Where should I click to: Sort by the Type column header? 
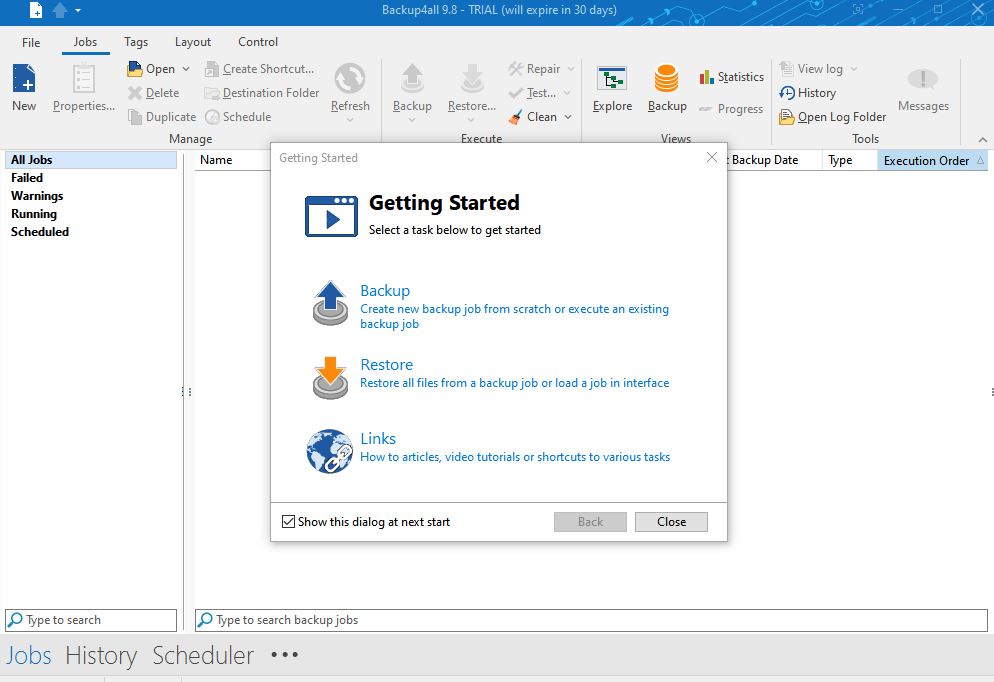[849, 160]
